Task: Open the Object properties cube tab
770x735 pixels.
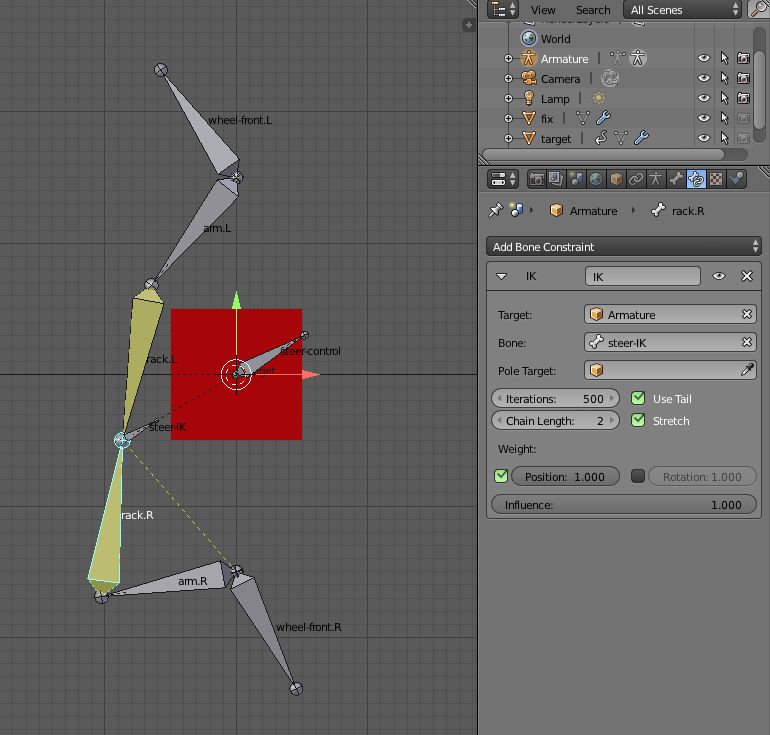Action: tap(616, 180)
